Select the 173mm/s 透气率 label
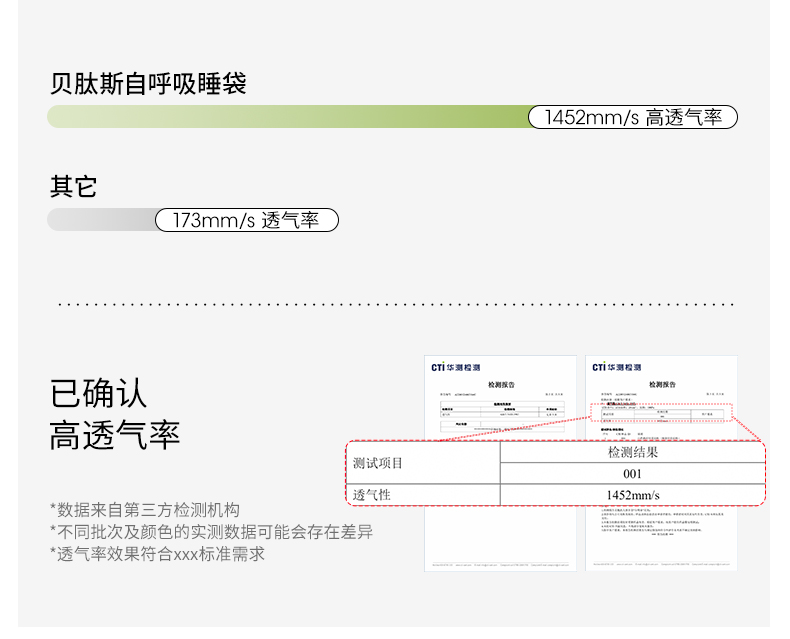The width and height of the screenshot is (790, 639). tap(246, 220)
